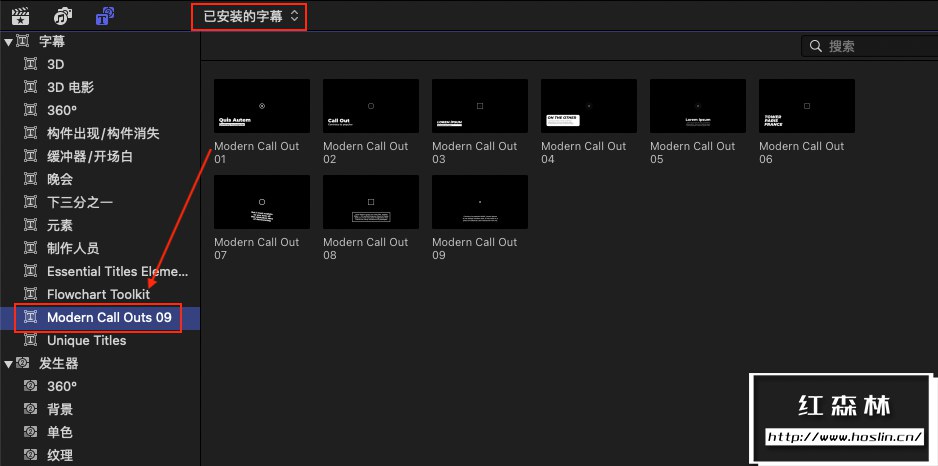Viewport: 938px width, 466px height.
Task: Open the 已安装的字幕 dropdown menu
Action: click(249, 17)
